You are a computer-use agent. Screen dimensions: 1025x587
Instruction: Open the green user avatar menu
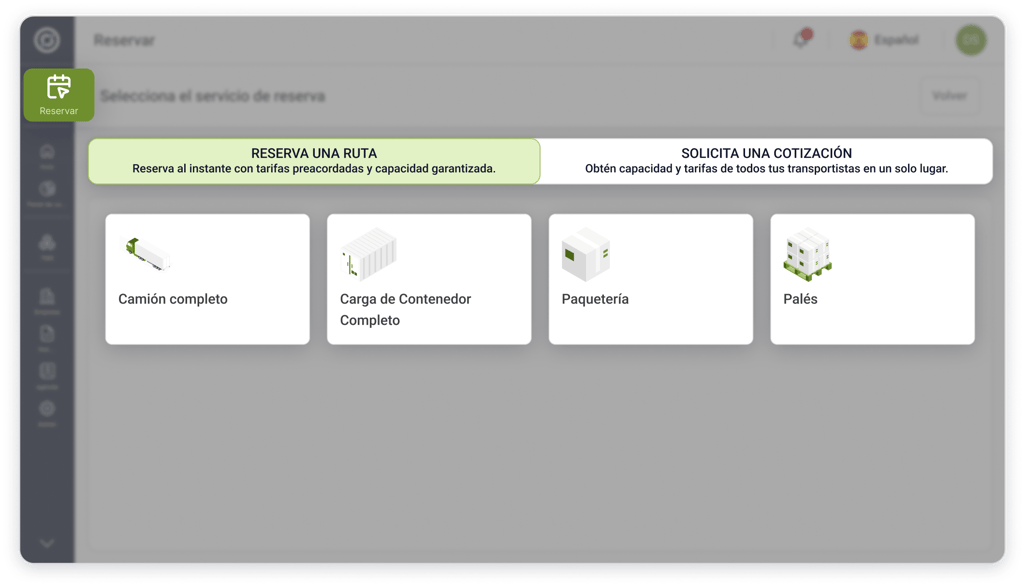971,40
